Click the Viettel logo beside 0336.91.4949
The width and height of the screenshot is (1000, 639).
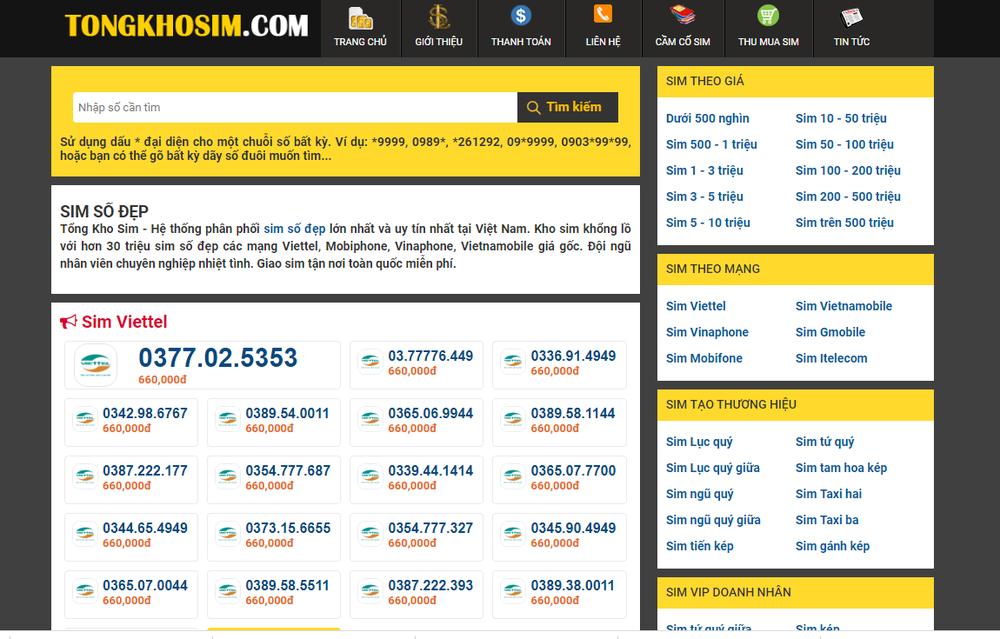(x=513, y=362)
